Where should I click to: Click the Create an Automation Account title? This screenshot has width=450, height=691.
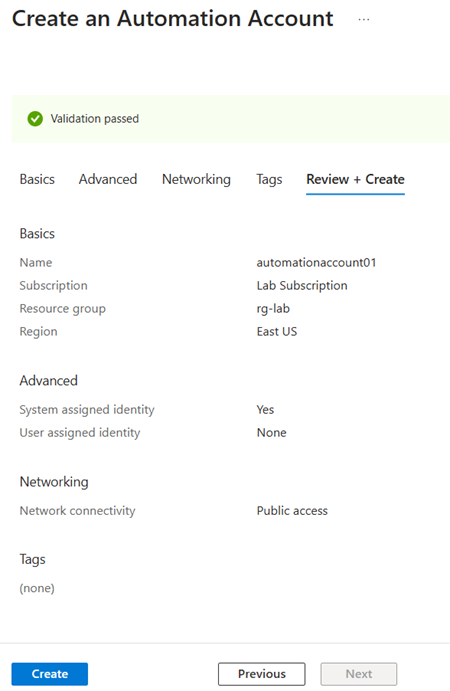point(172,19)
